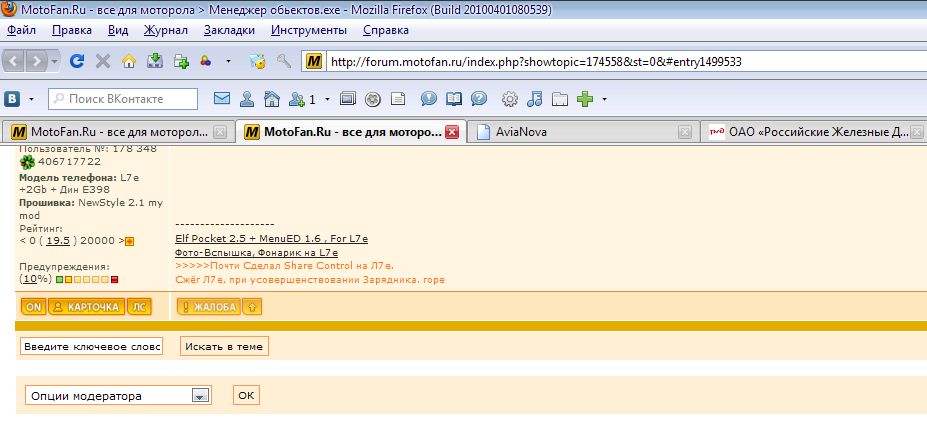
Task: Click the green ICQ flower status icon
Action: coord(27,162)
